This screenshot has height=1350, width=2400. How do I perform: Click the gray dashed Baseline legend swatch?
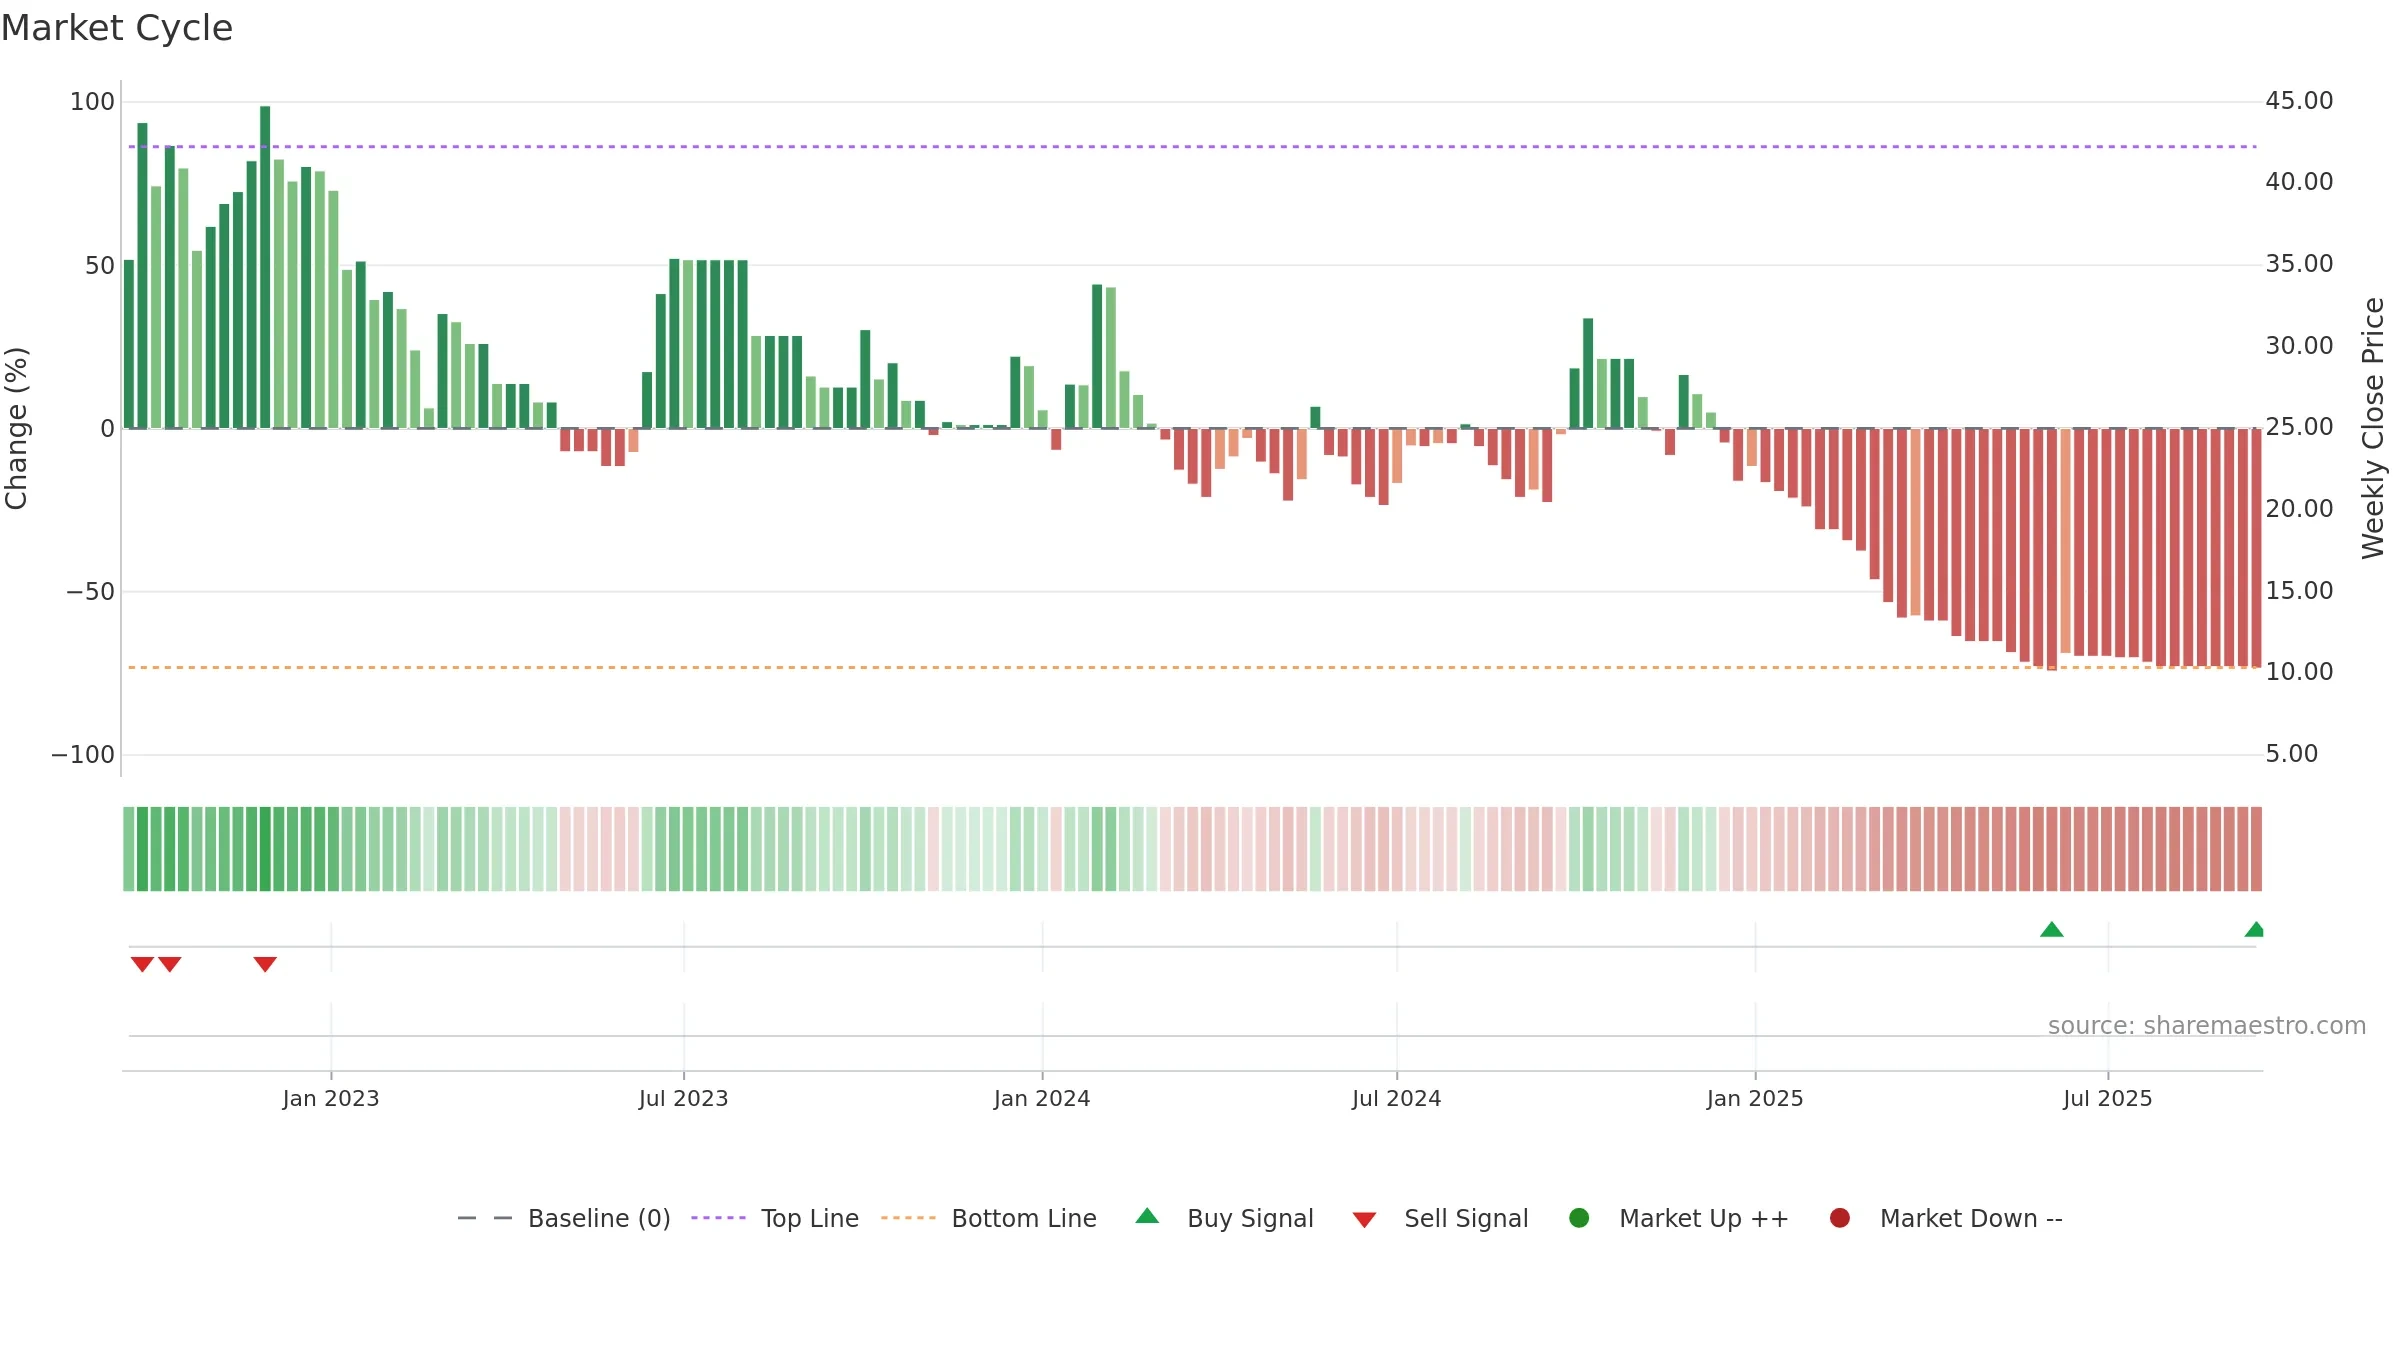[x=485, y=1218]
